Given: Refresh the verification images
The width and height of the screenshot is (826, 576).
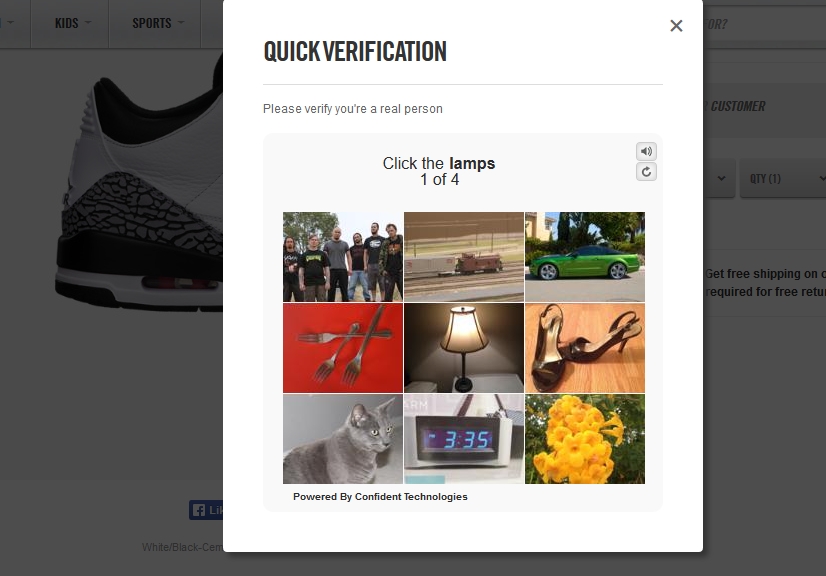Looking at the screenshot, I should [x=646, y=172].
